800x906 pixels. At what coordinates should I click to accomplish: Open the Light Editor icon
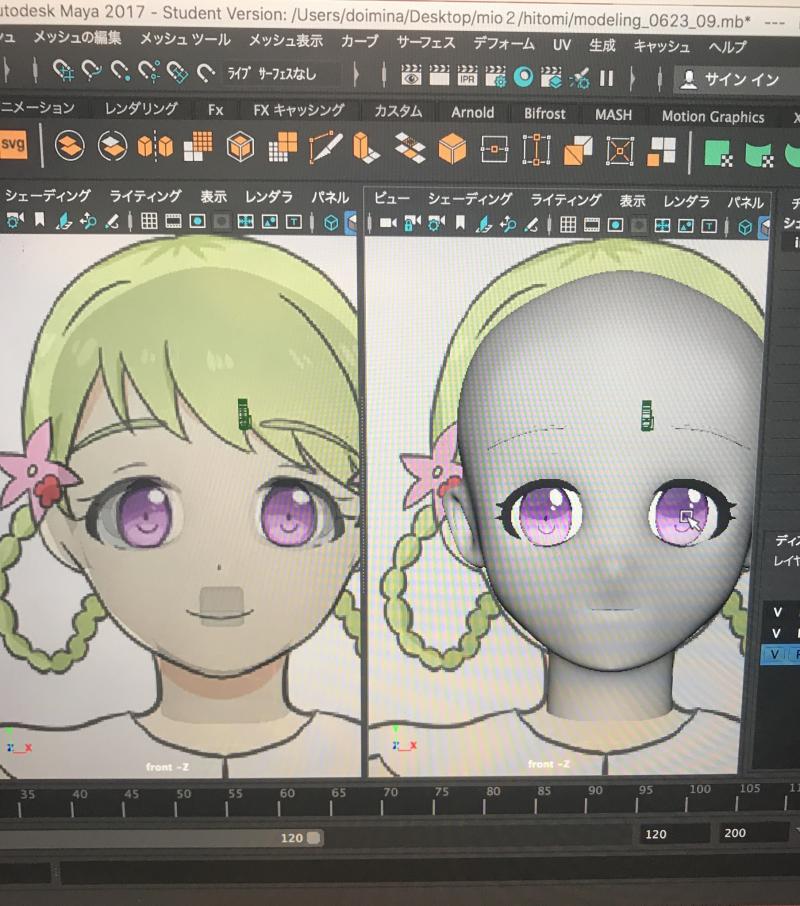click(579, 78)
